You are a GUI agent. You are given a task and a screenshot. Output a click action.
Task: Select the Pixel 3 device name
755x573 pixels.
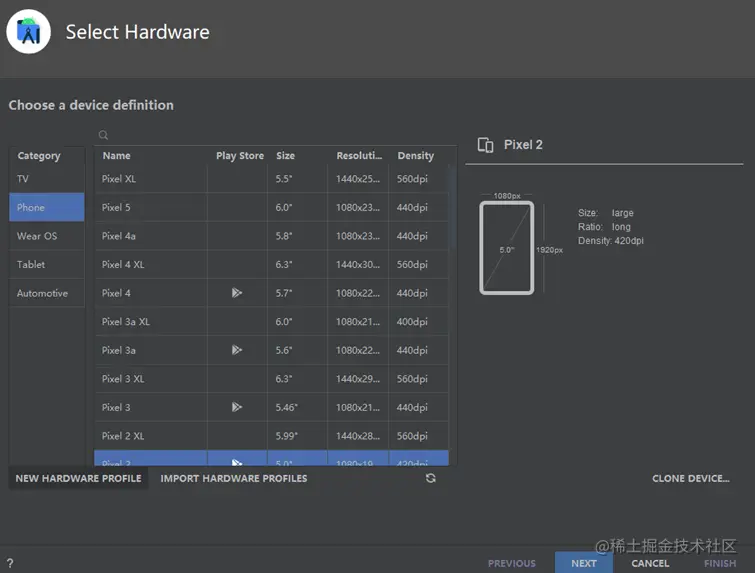(116, 407)
